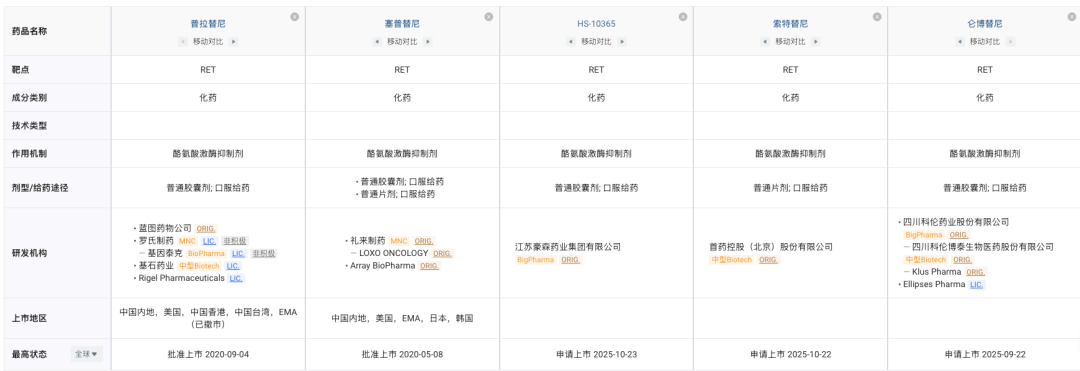Move 塞普替尼 column left with arrow icon

(x=377, y=41)
